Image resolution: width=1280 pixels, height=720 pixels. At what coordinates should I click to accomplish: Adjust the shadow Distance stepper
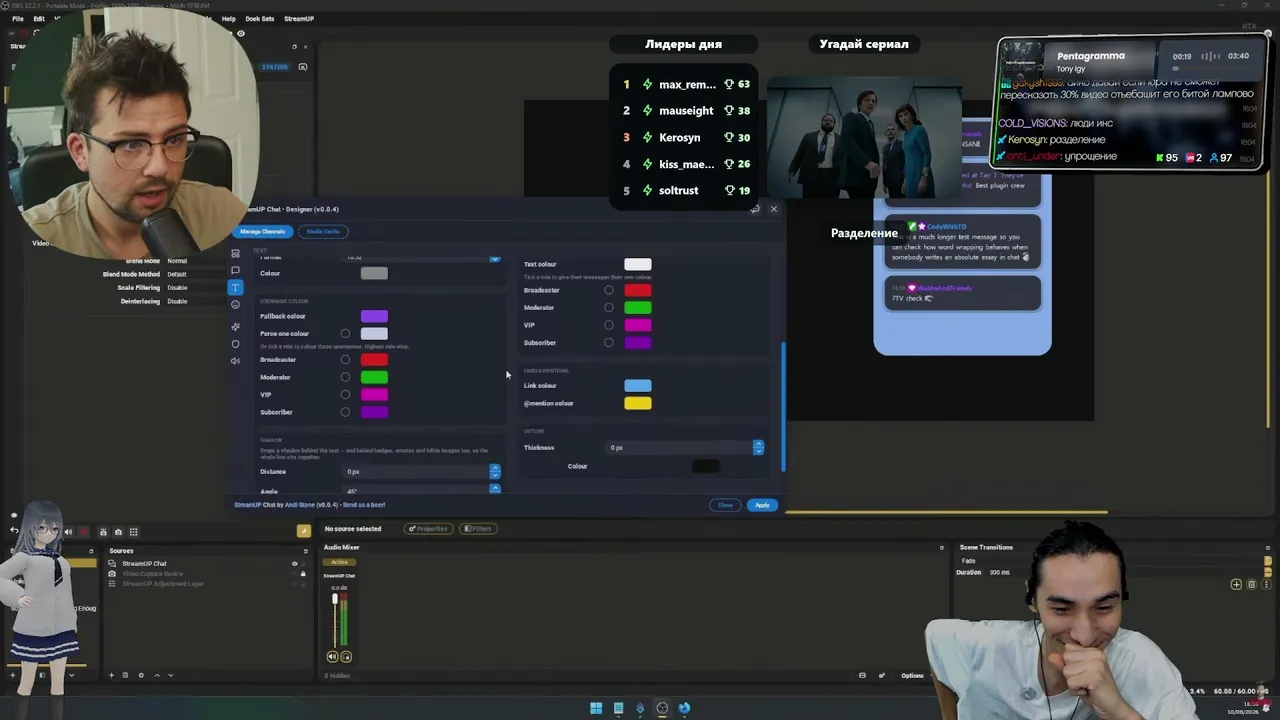click(x=495, y=471)
